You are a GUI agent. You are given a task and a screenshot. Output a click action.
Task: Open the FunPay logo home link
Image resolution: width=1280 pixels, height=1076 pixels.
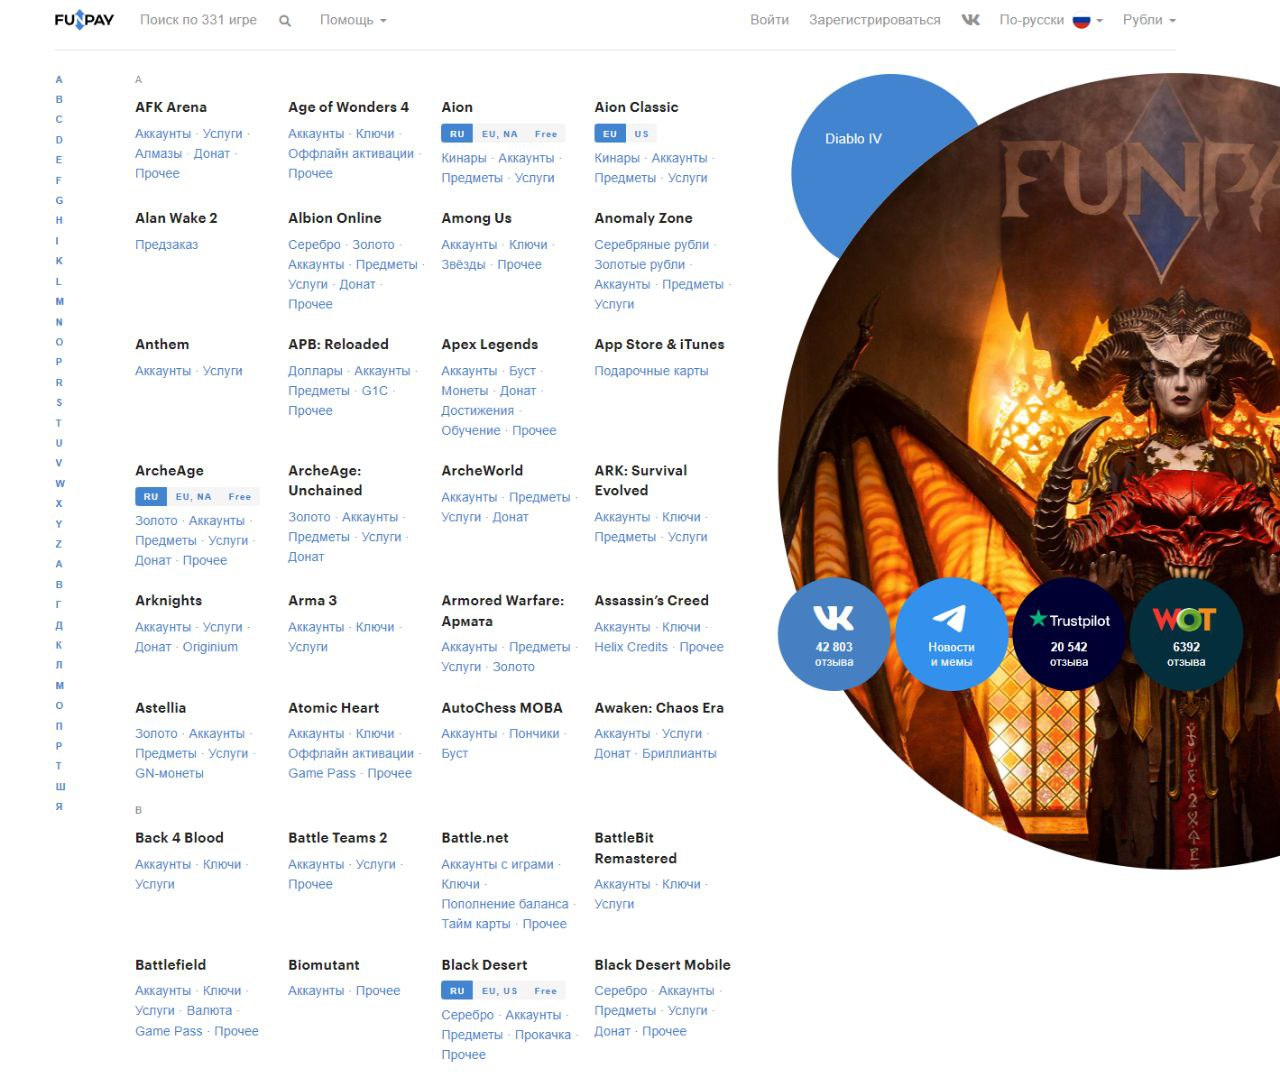[84, 19]
